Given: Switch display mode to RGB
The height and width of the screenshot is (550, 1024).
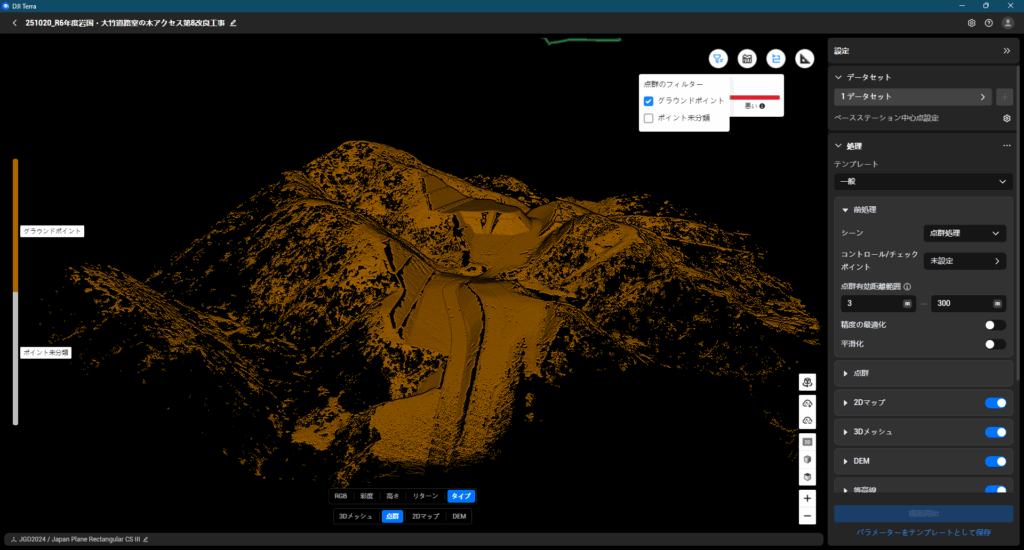Looking at the screenshot, I should [x=342, y=496].
